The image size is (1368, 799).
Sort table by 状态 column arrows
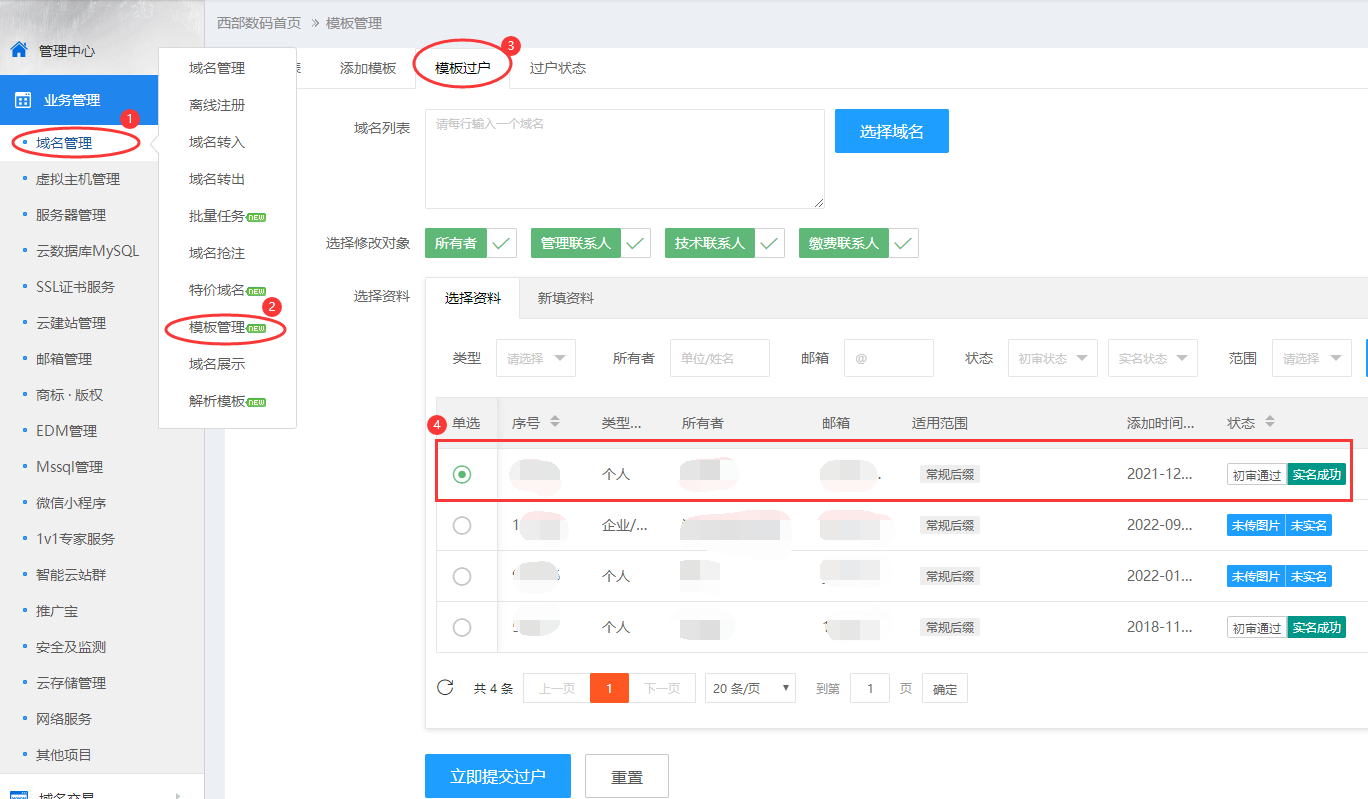point(1270,423)
